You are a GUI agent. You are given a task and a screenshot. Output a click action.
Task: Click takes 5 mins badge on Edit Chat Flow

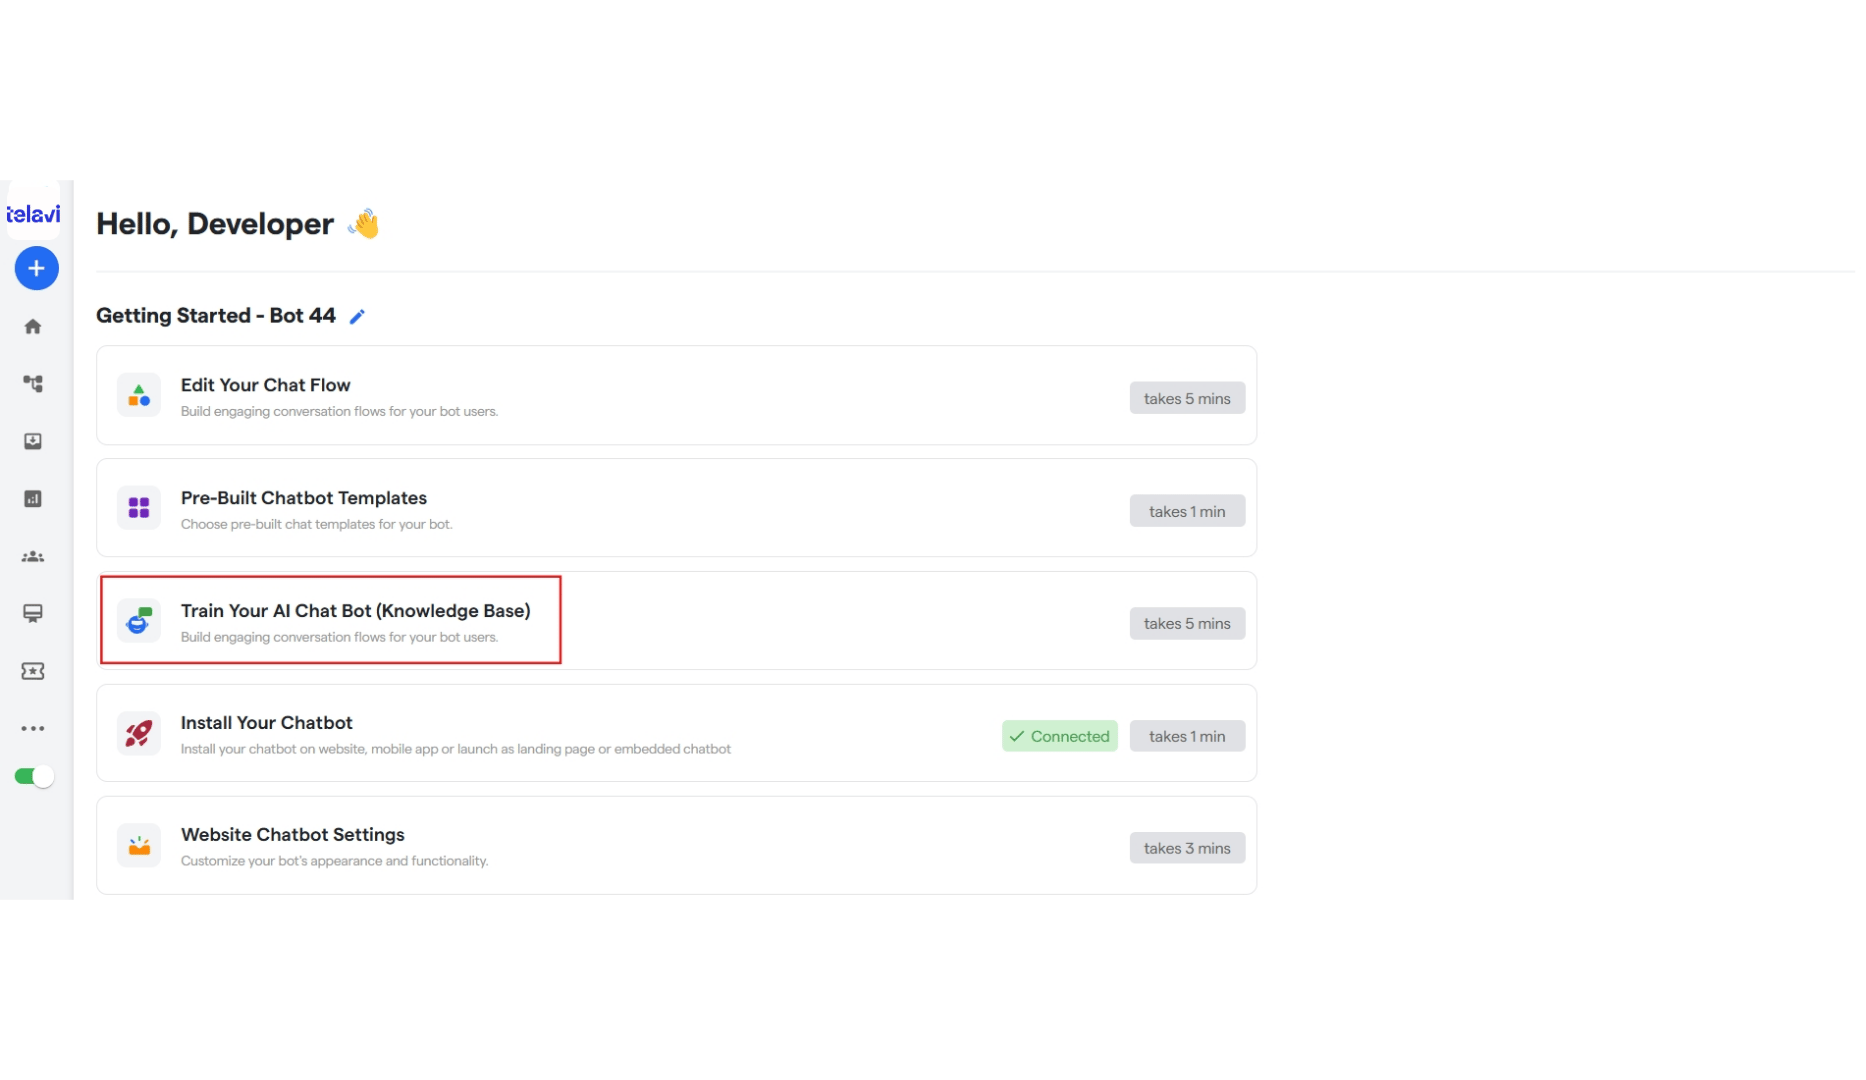pos(1187,398)
